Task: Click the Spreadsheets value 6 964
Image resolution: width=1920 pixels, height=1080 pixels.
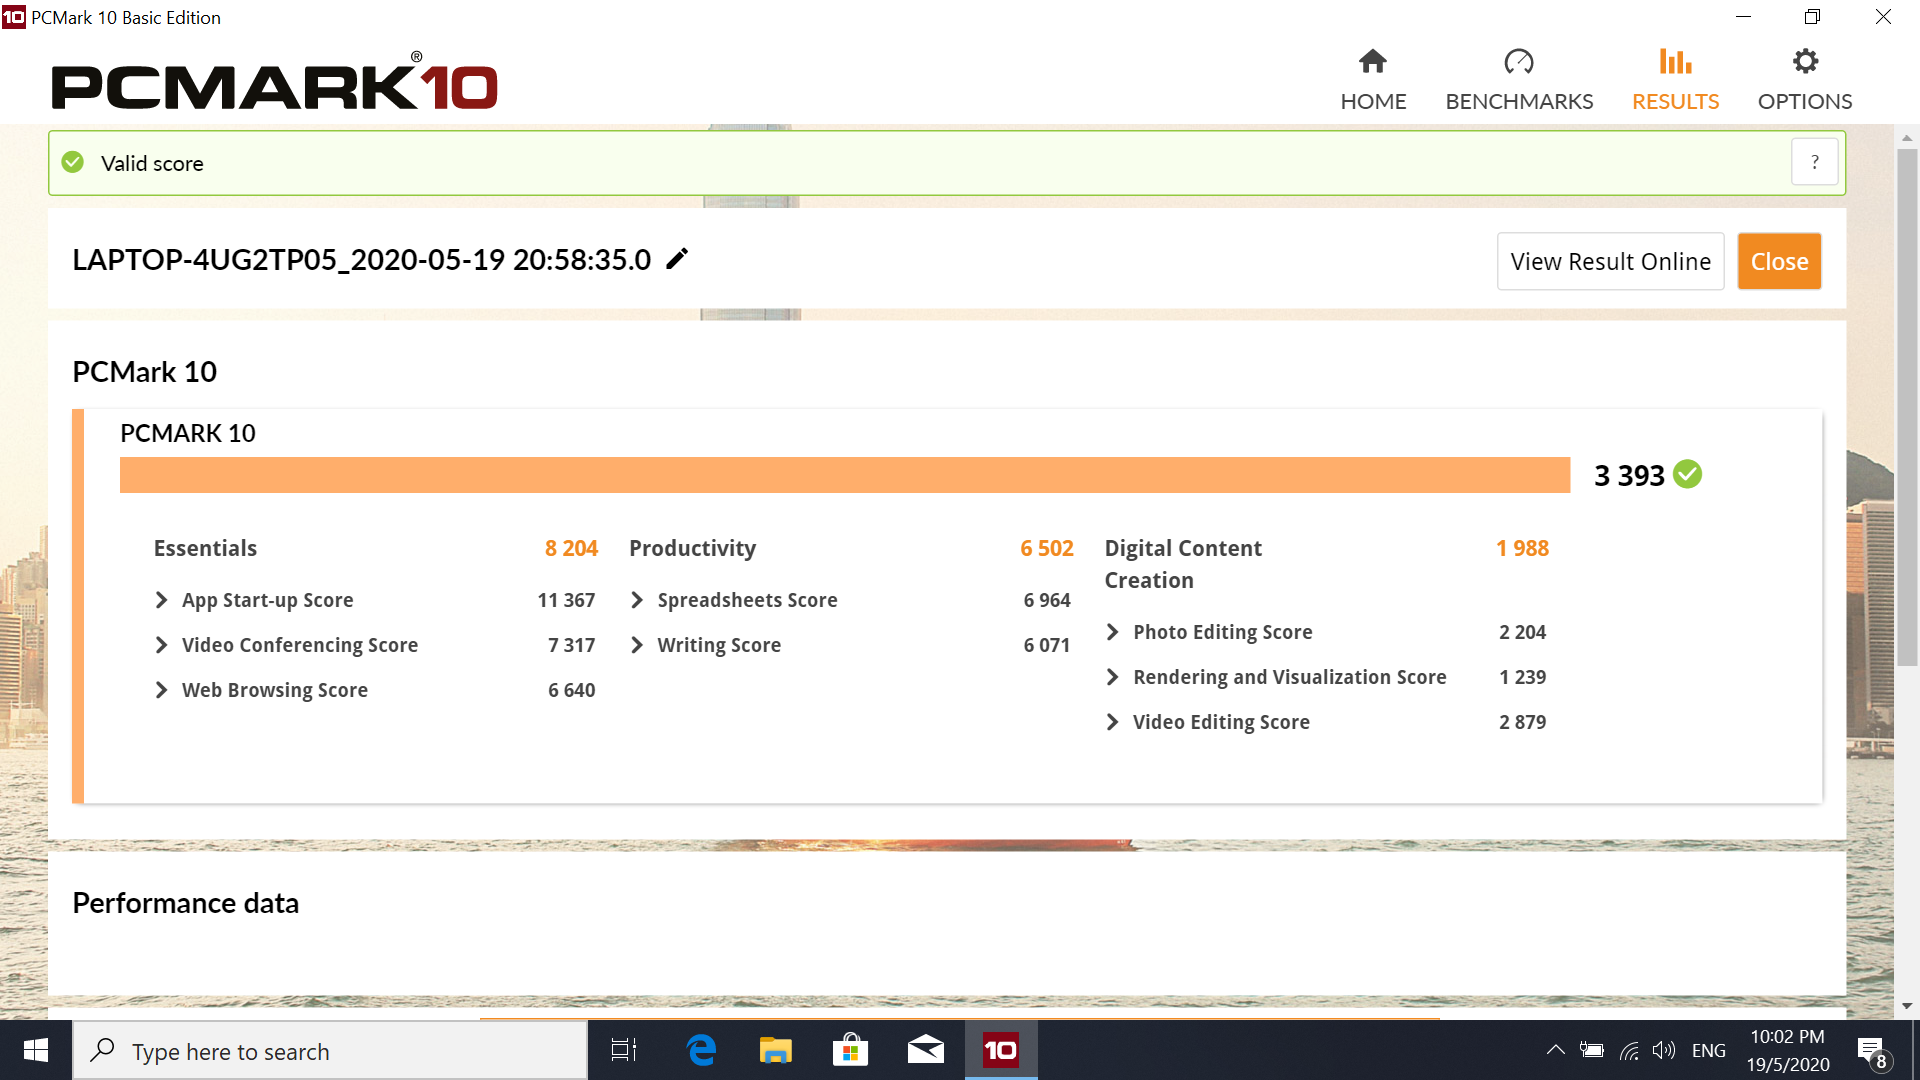Action: click(x=1046, y=600)
